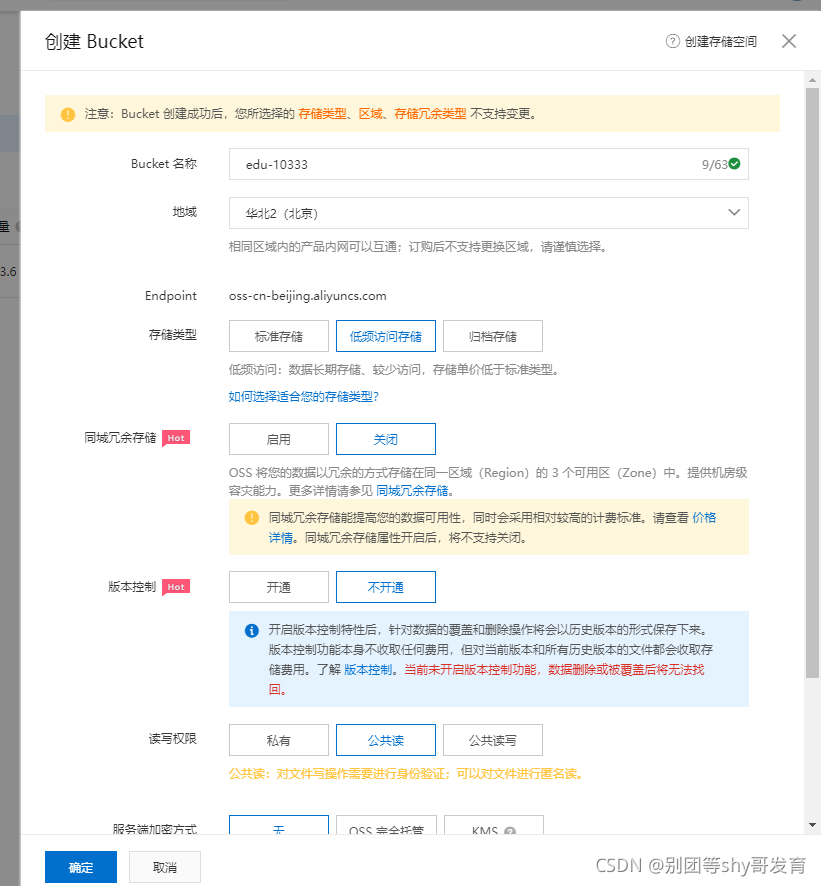Viewport: 821px width, 886px height.
Task: Select 归档存储 storage type
Action: point(493,336)
